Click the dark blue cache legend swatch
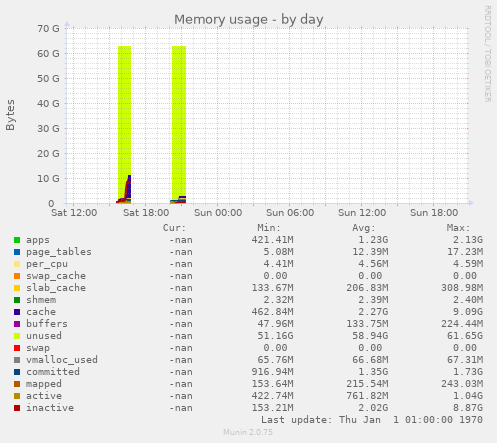The height and width of the screenshot is (443, 497). pyautogui.click(x=17, y=312)
